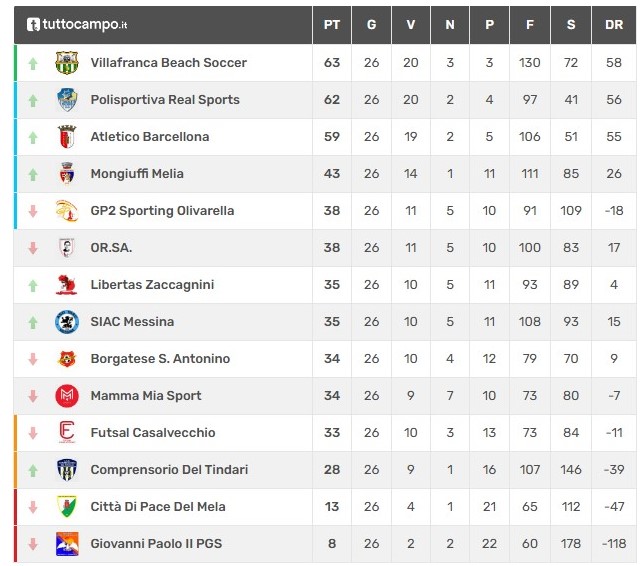Viewport: 644px width, 566px height.
Task: Click the Mongiuffi Melia team crest
Action: (67, 174)
